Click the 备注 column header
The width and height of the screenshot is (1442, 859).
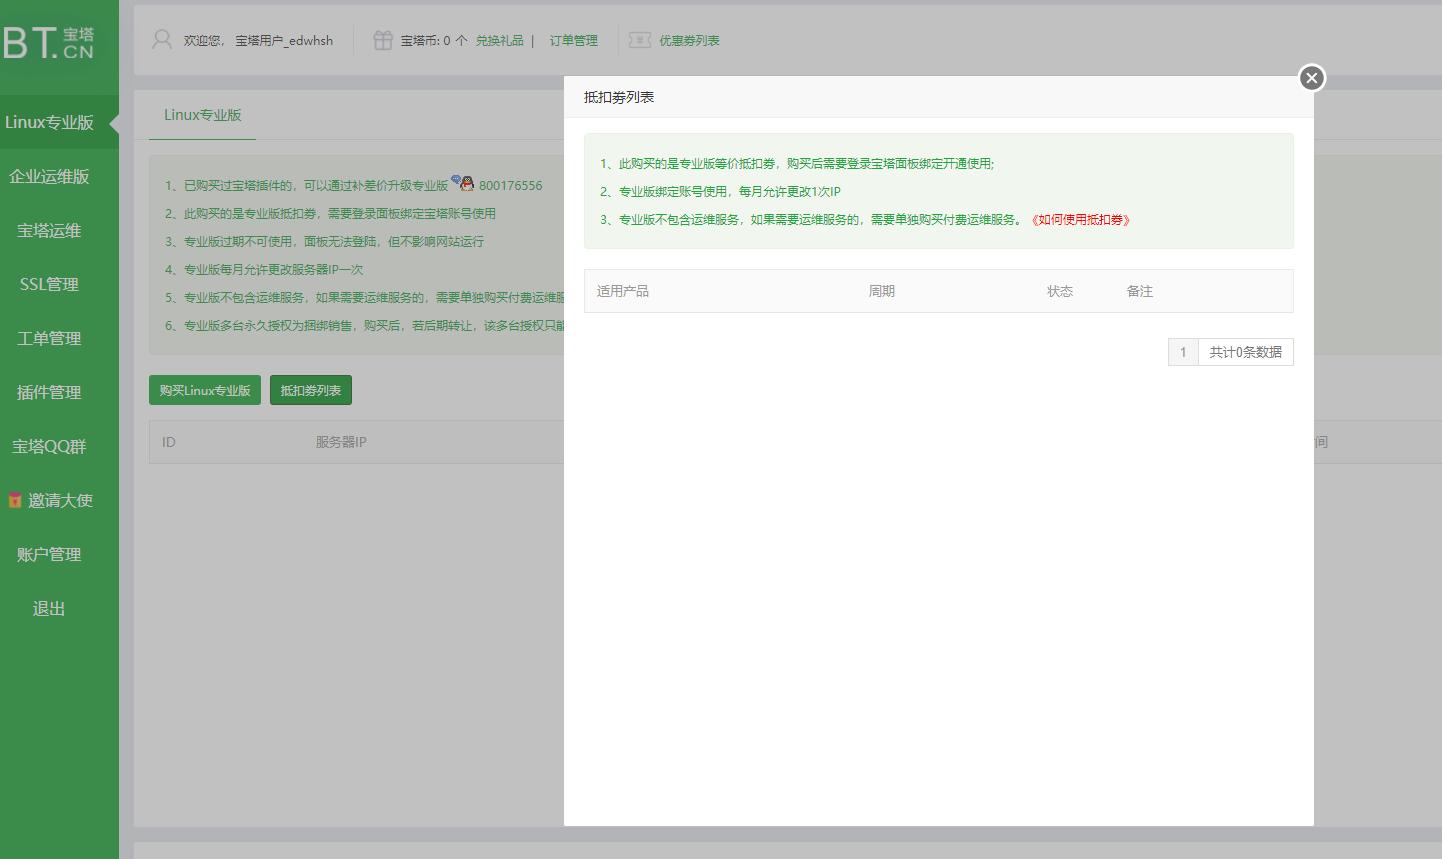(x=1140, y=291)
